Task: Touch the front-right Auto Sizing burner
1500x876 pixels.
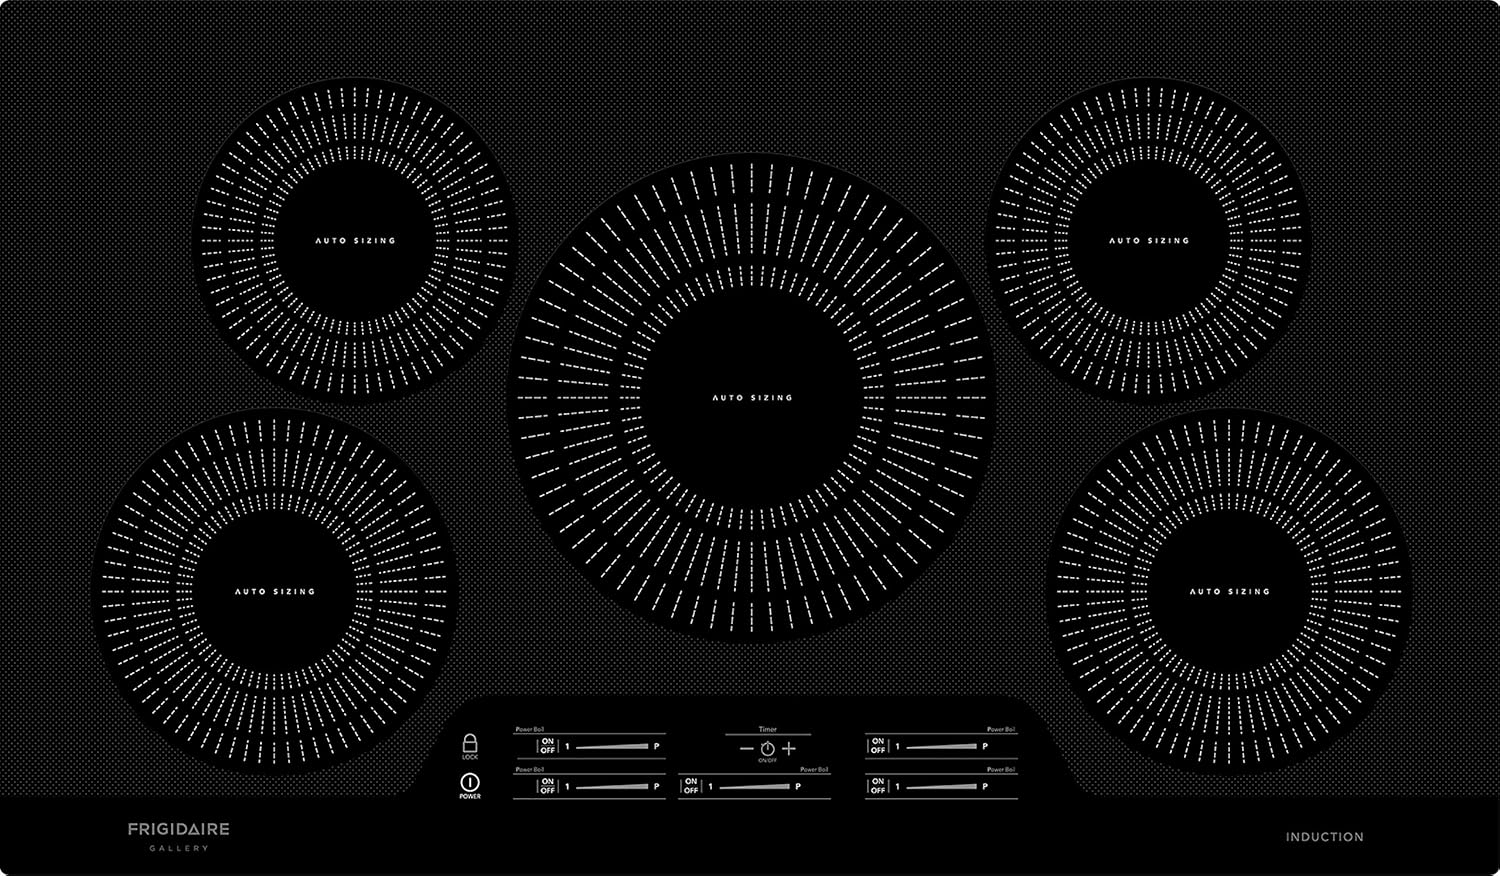Action: coord(1229,591)
